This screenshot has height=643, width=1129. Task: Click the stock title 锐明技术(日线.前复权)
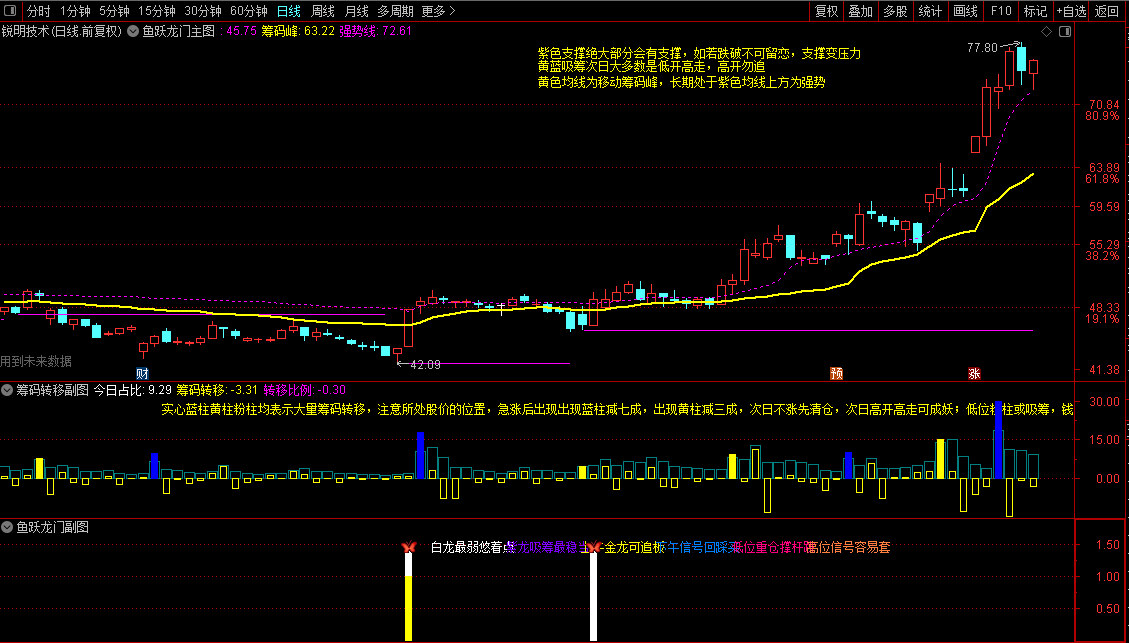pyautogui.click(x=62, y=31)
